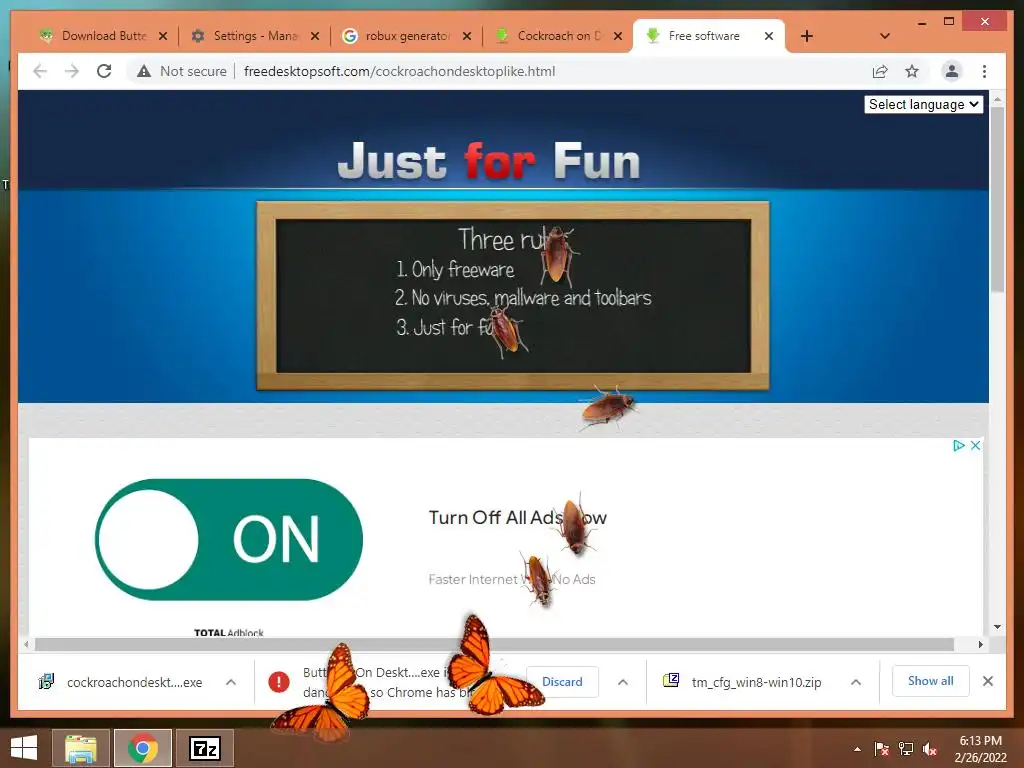Open a new tab with the plus button
Viewport: 1024px width, 768px height.
(807, 36)
